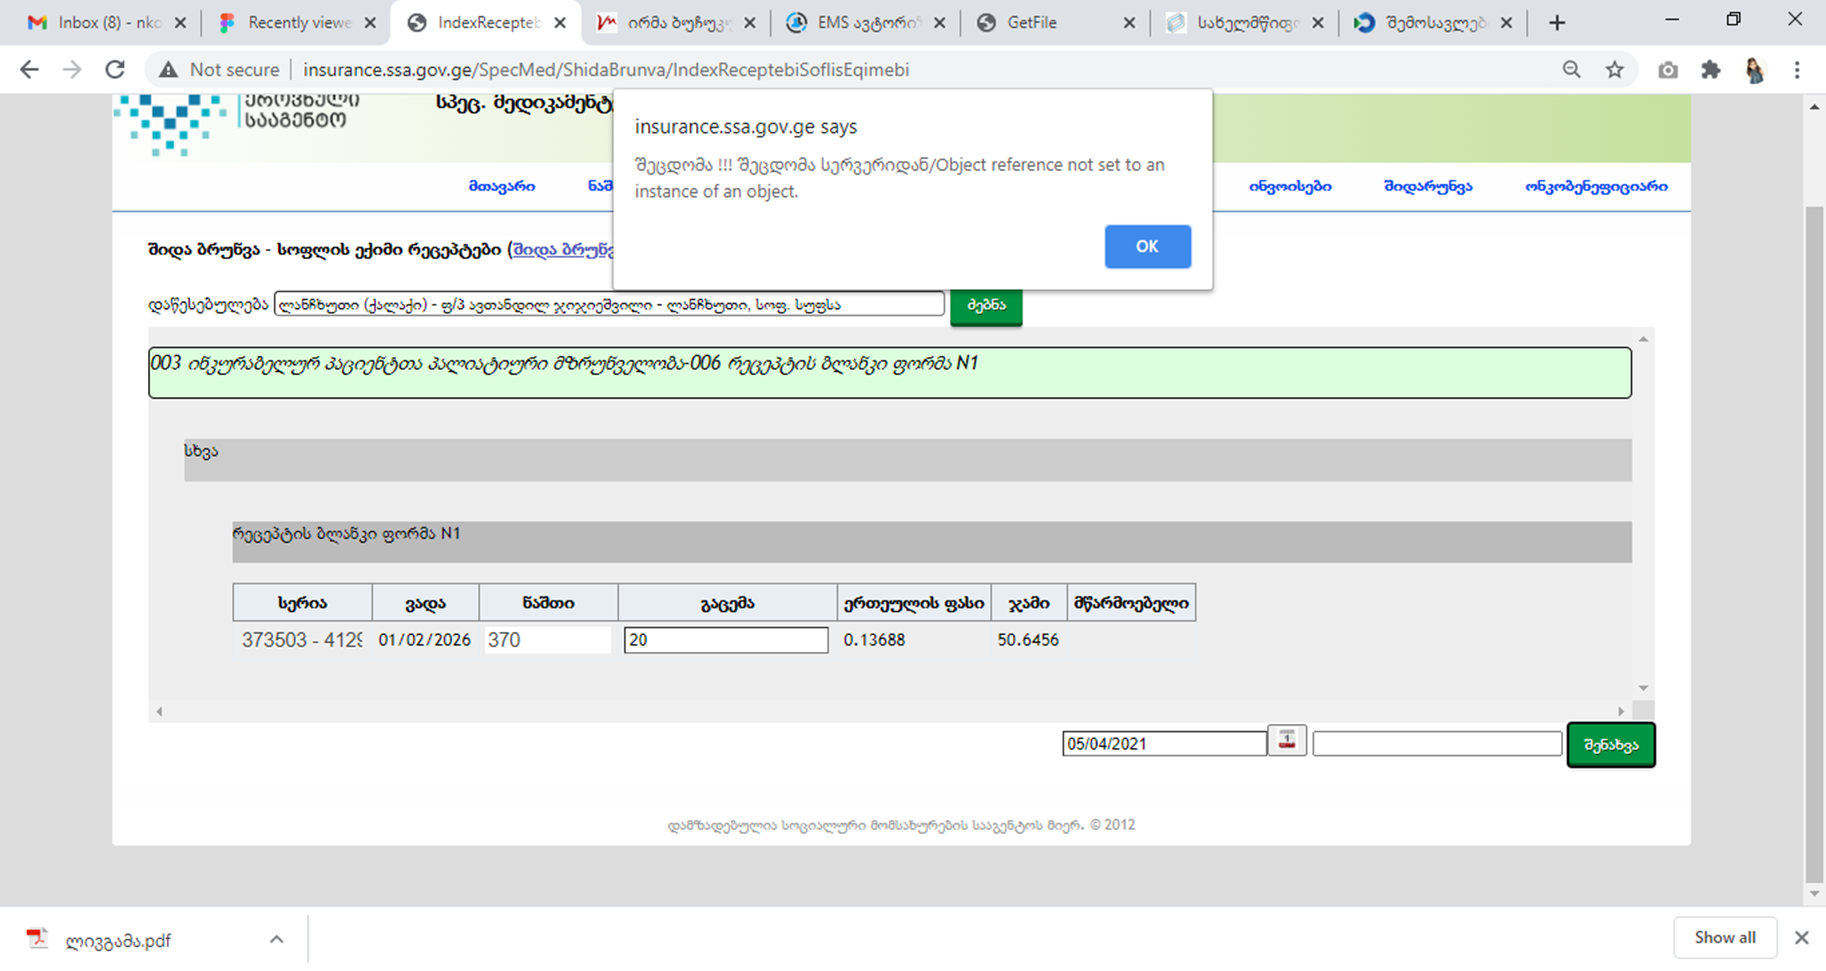Screen dimensions: 1826x971
Task: Expand the ლივგამა.pdf download options chevron
Action: coord(276,940)
